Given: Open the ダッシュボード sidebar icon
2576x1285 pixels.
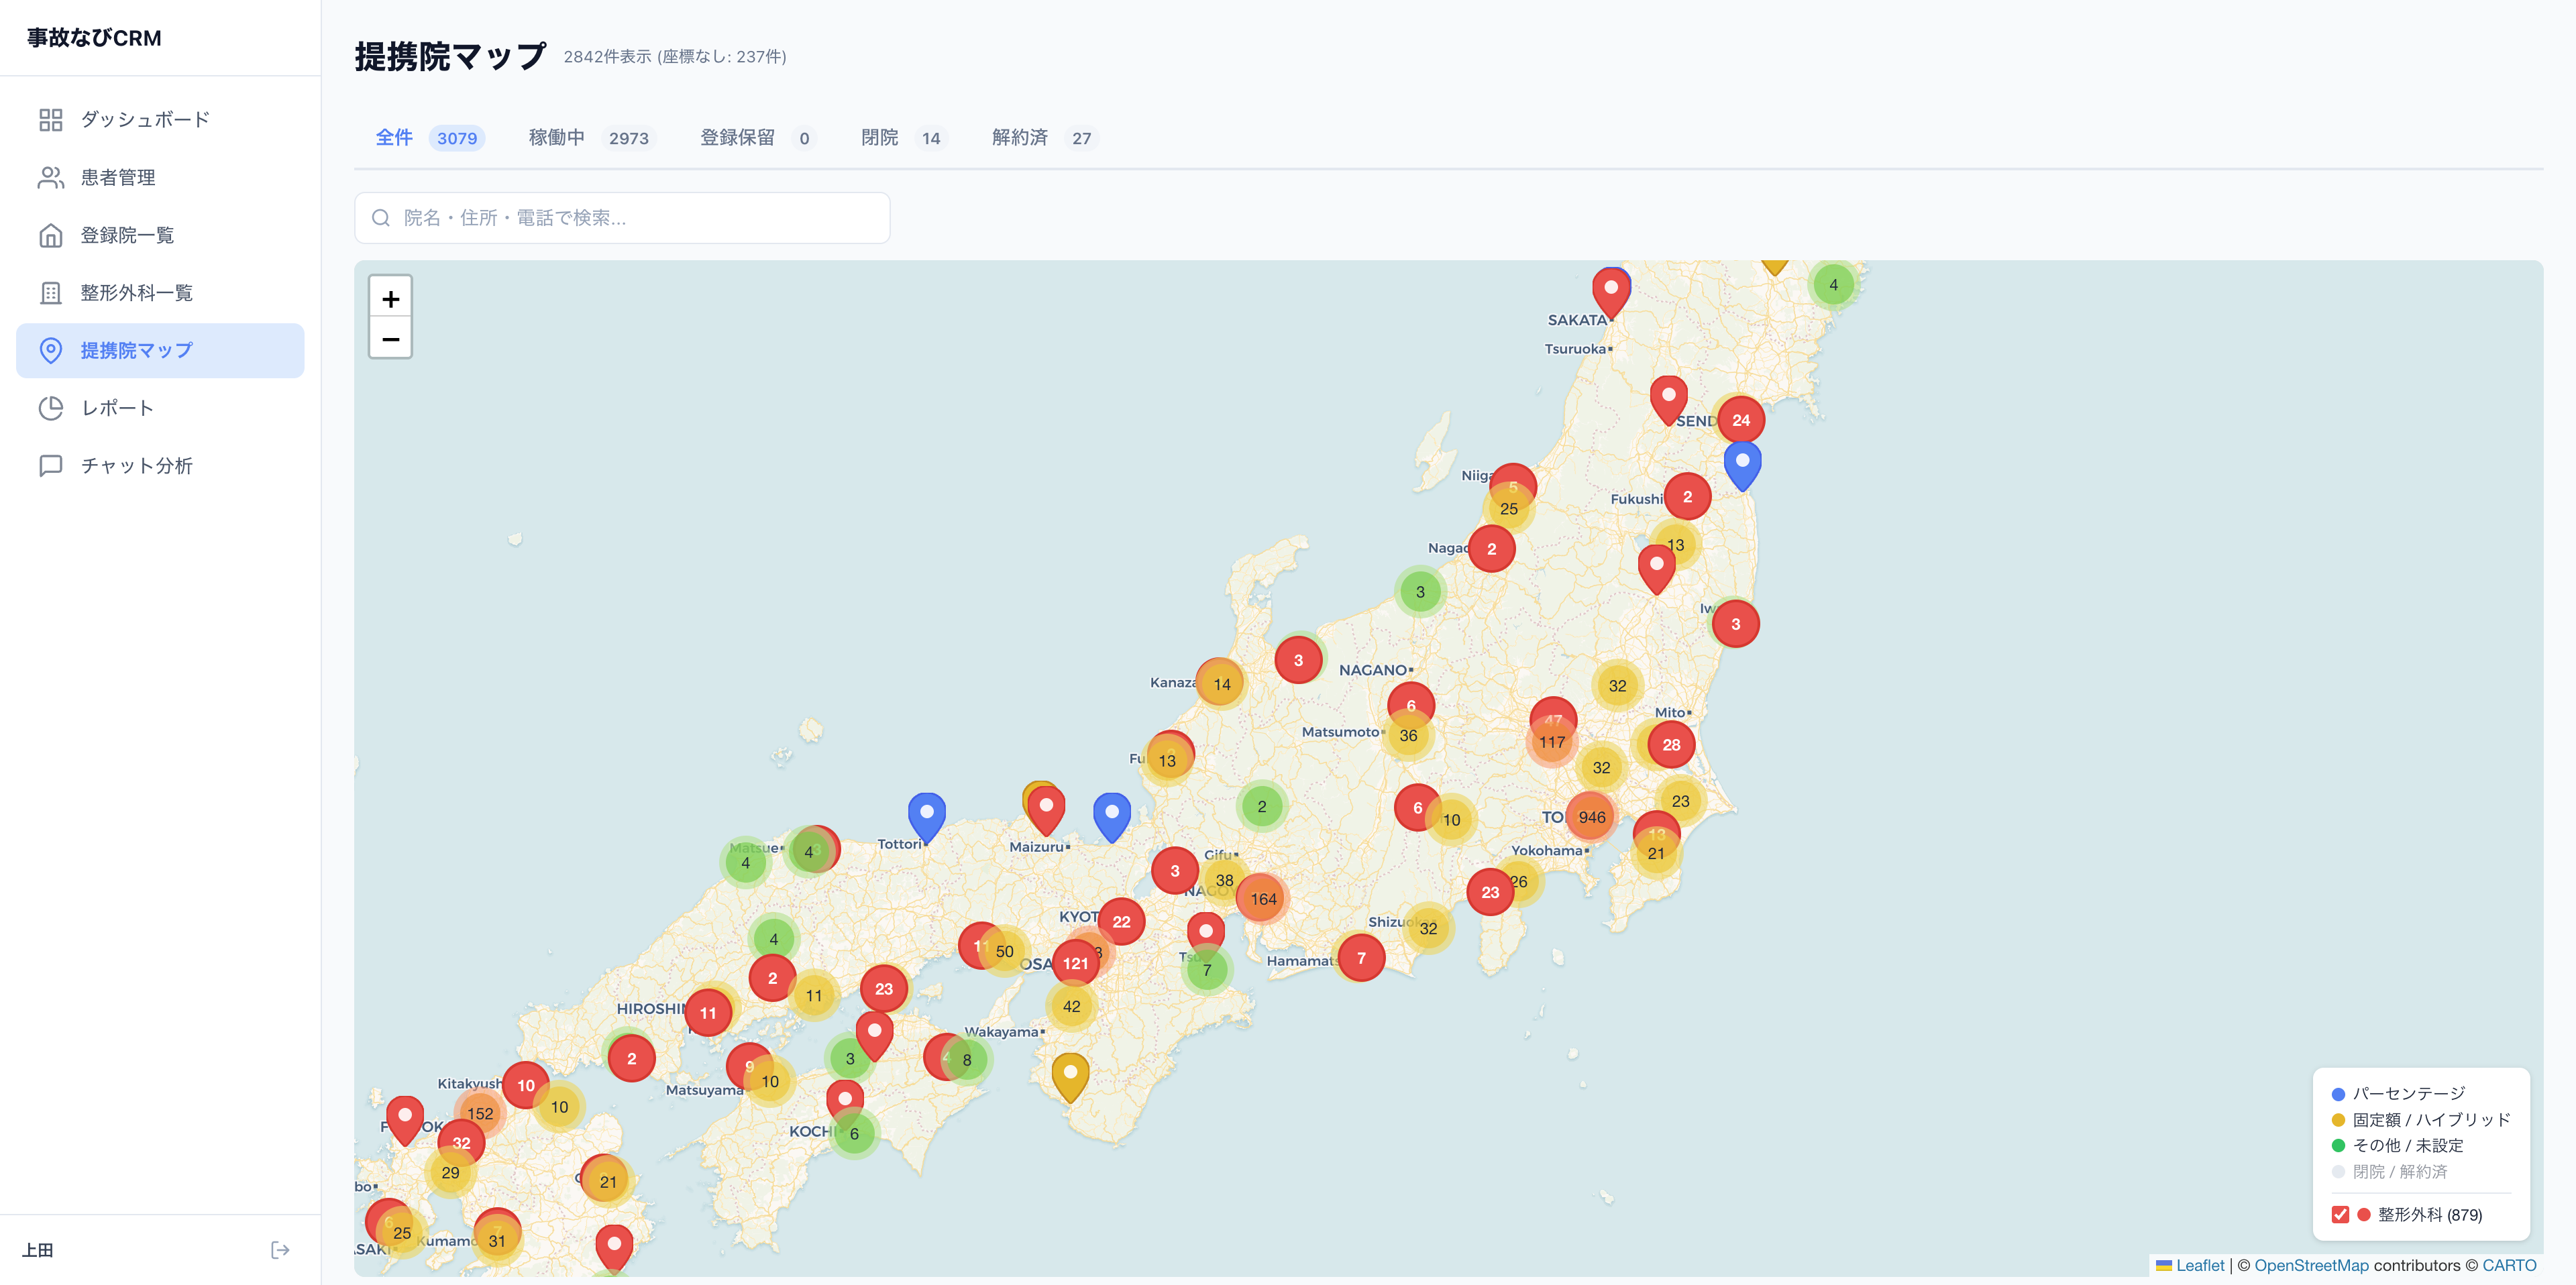Looking at the screenshot, I should [x=50, y=120].
